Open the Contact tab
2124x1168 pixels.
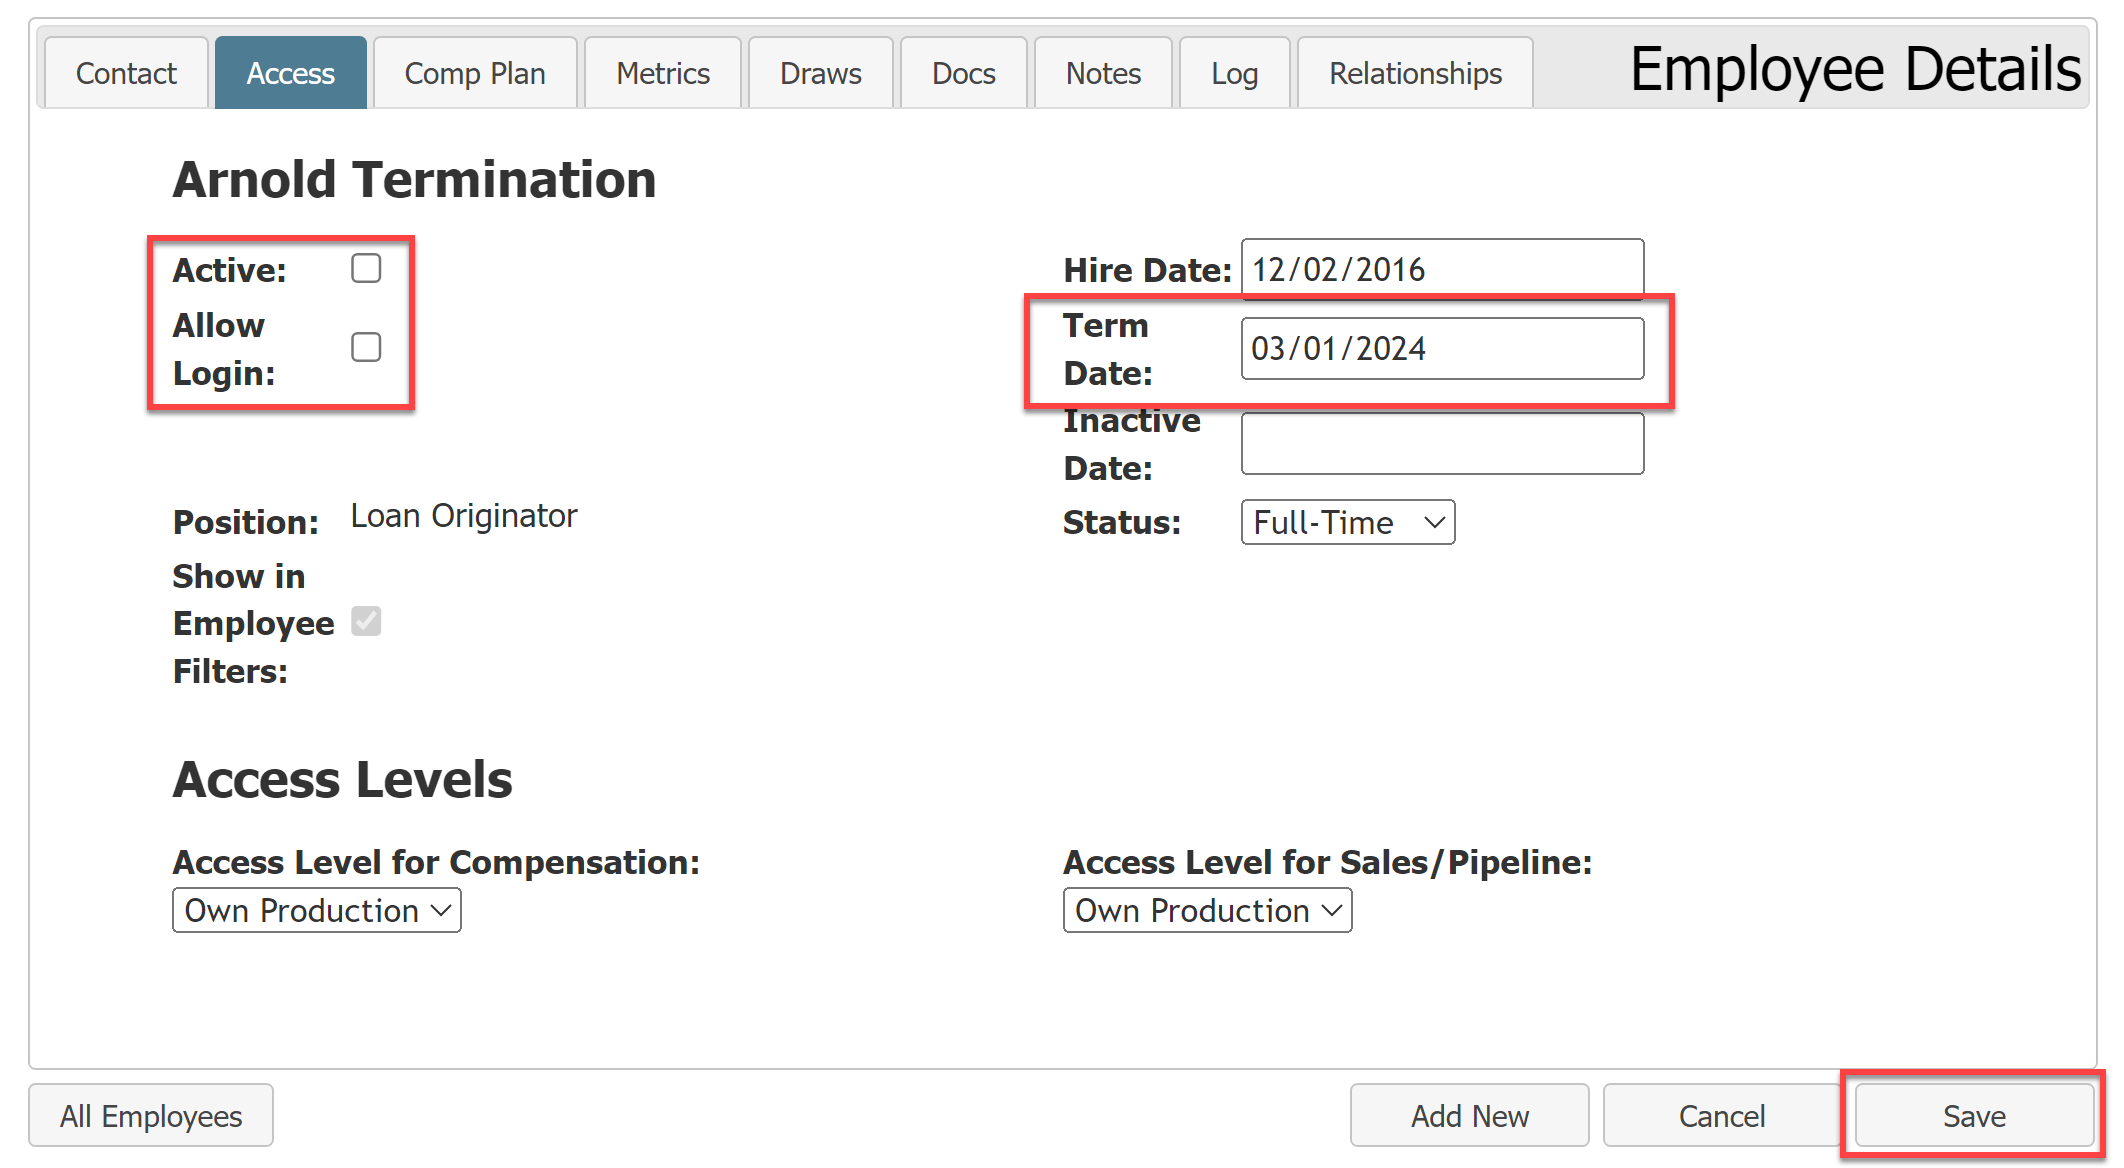(126, 73)
